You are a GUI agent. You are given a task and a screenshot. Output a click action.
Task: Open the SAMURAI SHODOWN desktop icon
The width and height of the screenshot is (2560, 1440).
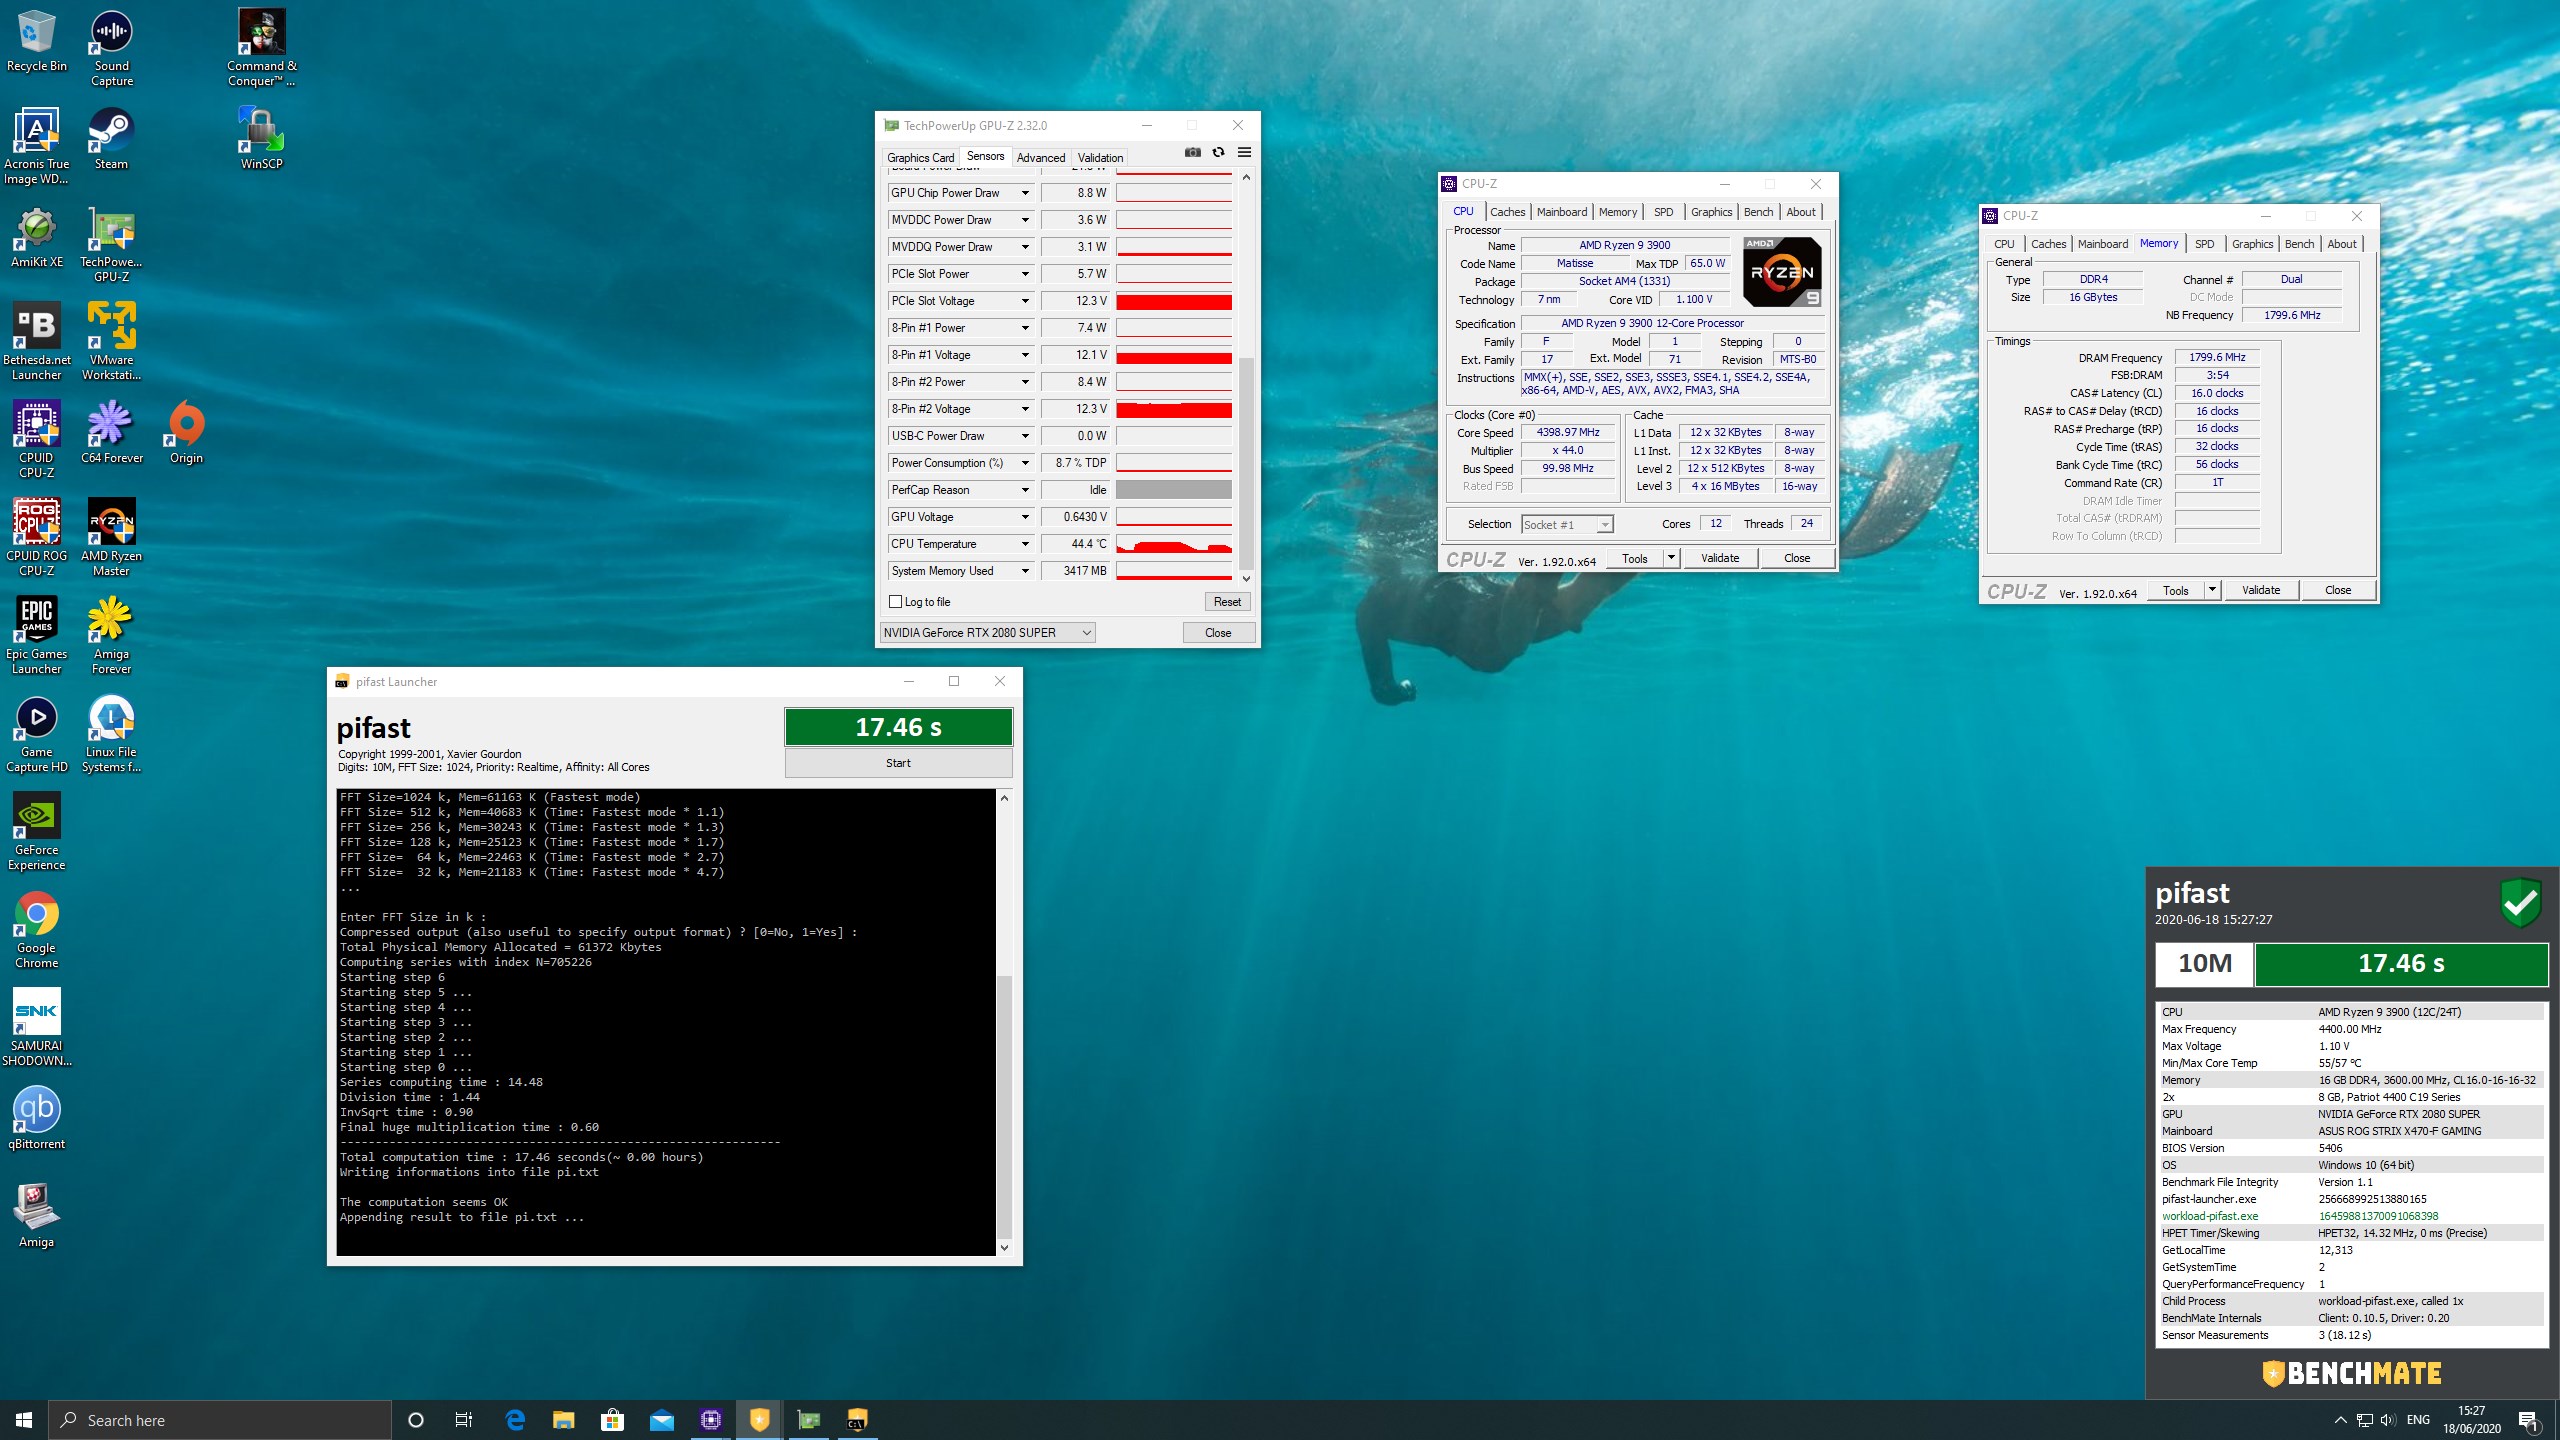tap(36, 1028)
